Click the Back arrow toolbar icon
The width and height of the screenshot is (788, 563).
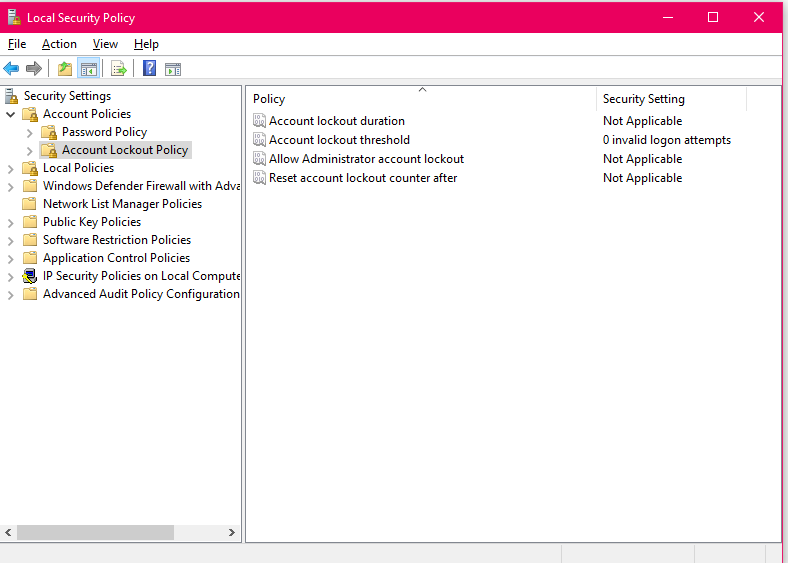tap(11, 68)
